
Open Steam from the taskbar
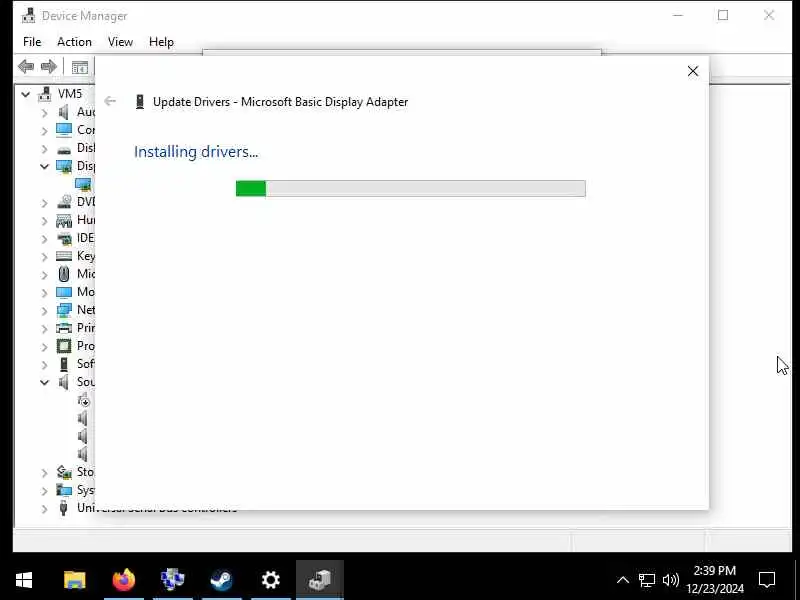[x=221, y=580]
